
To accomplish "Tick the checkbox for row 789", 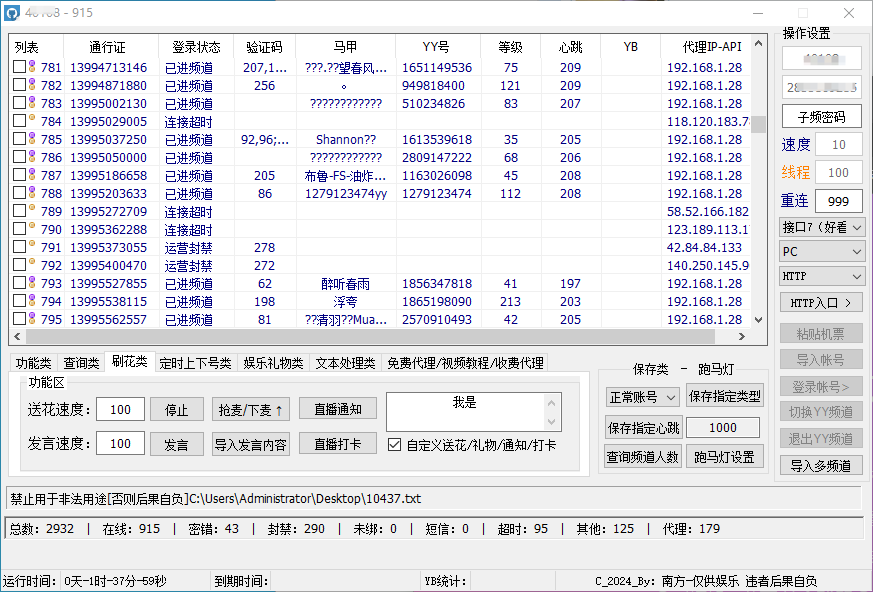I will point(19,211).
